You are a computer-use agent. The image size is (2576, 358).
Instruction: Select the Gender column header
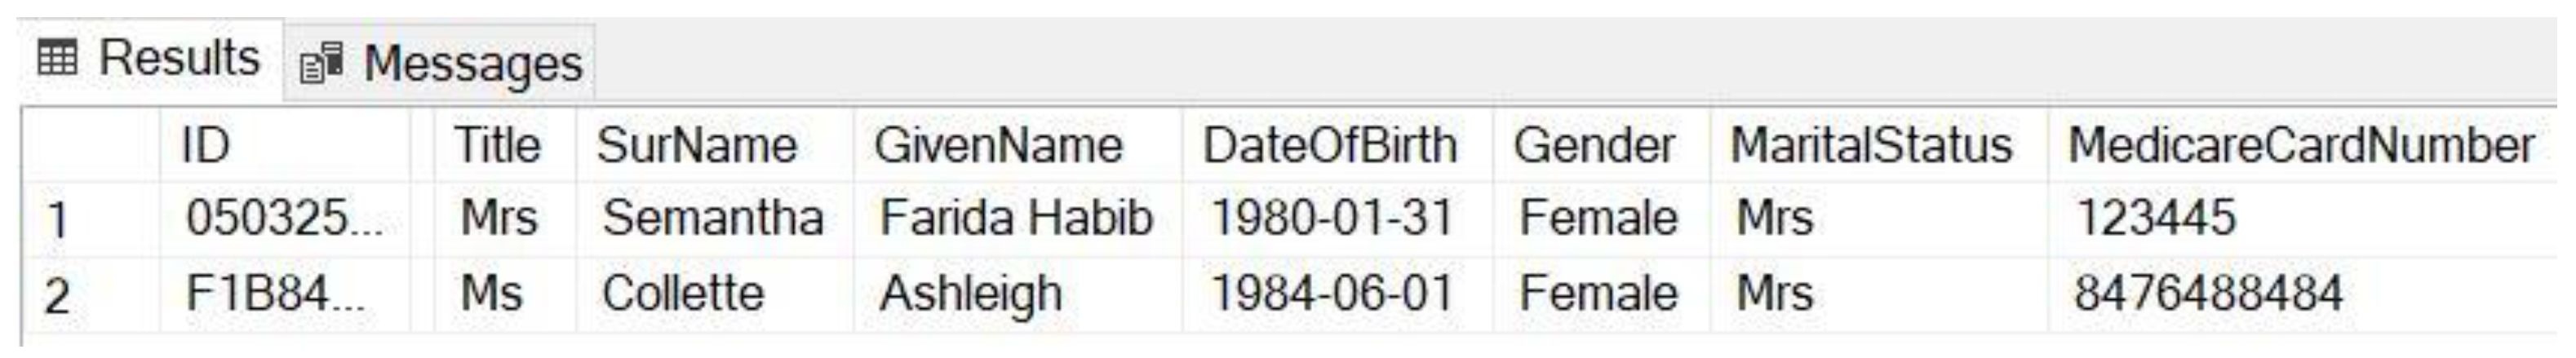(1594, 146)
